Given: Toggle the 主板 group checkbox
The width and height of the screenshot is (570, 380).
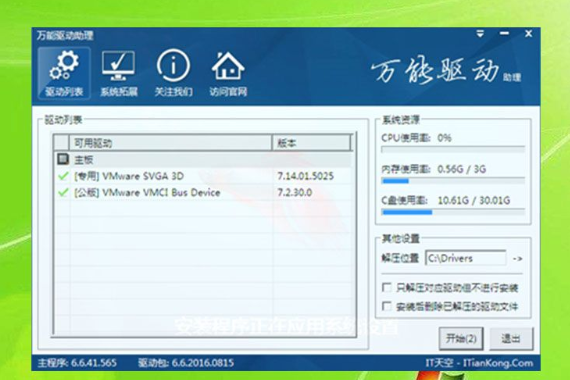Looking at the screenshot, I should pyautogui.click(x=63, y=159).
